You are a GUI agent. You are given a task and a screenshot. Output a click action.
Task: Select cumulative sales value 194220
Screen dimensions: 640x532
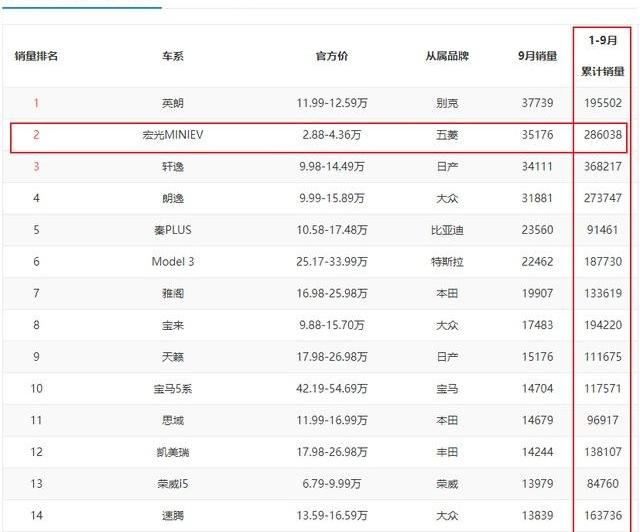tap(603, 325)
